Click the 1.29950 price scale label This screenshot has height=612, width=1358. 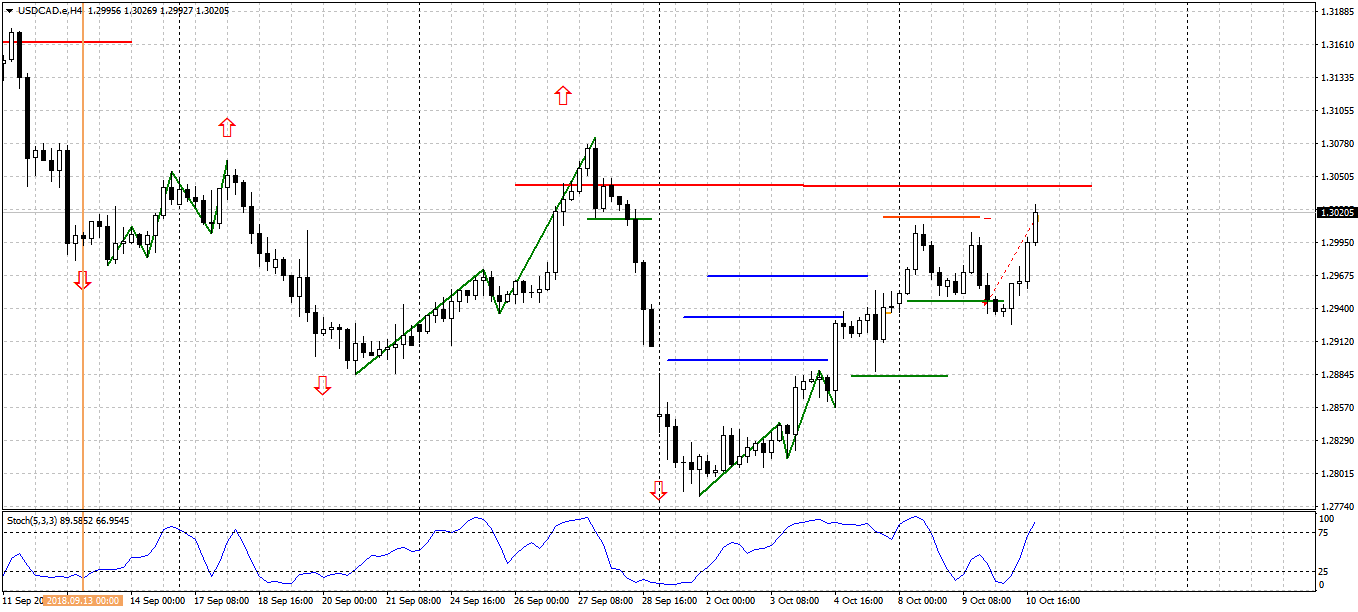coord(1337,243)
